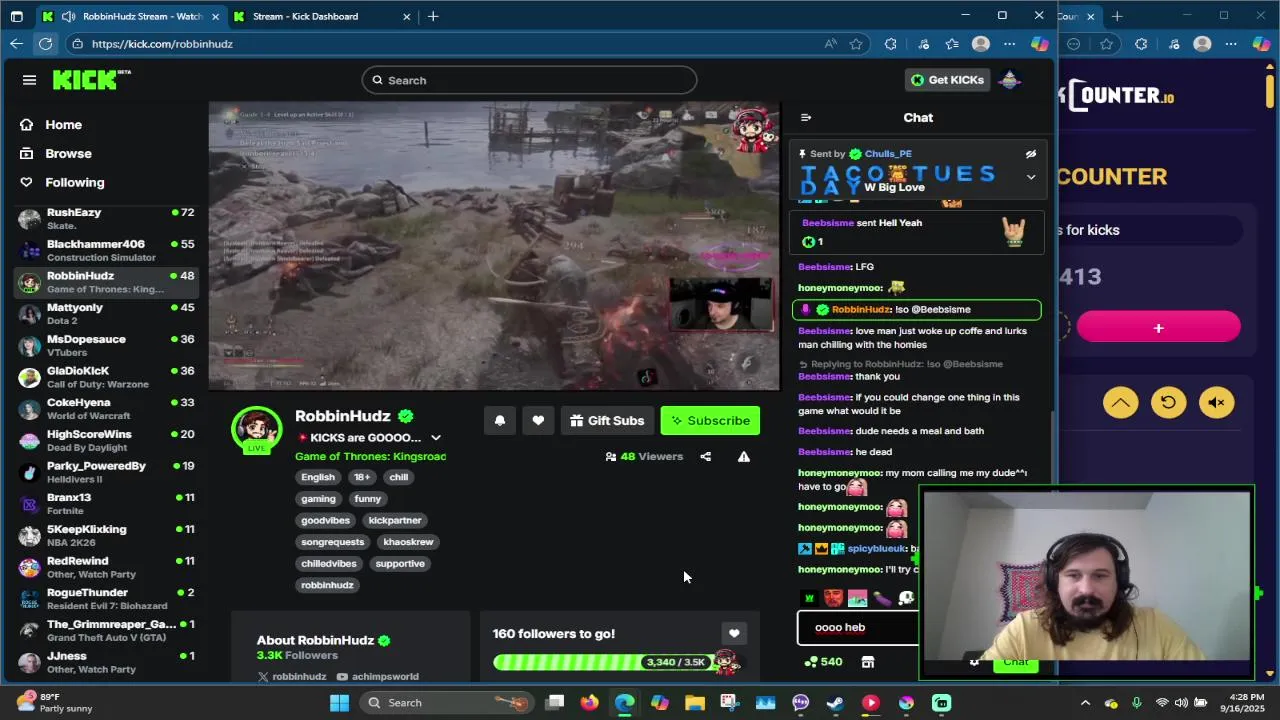
Task: Open the tab actions menu
Action: point(16,16)
